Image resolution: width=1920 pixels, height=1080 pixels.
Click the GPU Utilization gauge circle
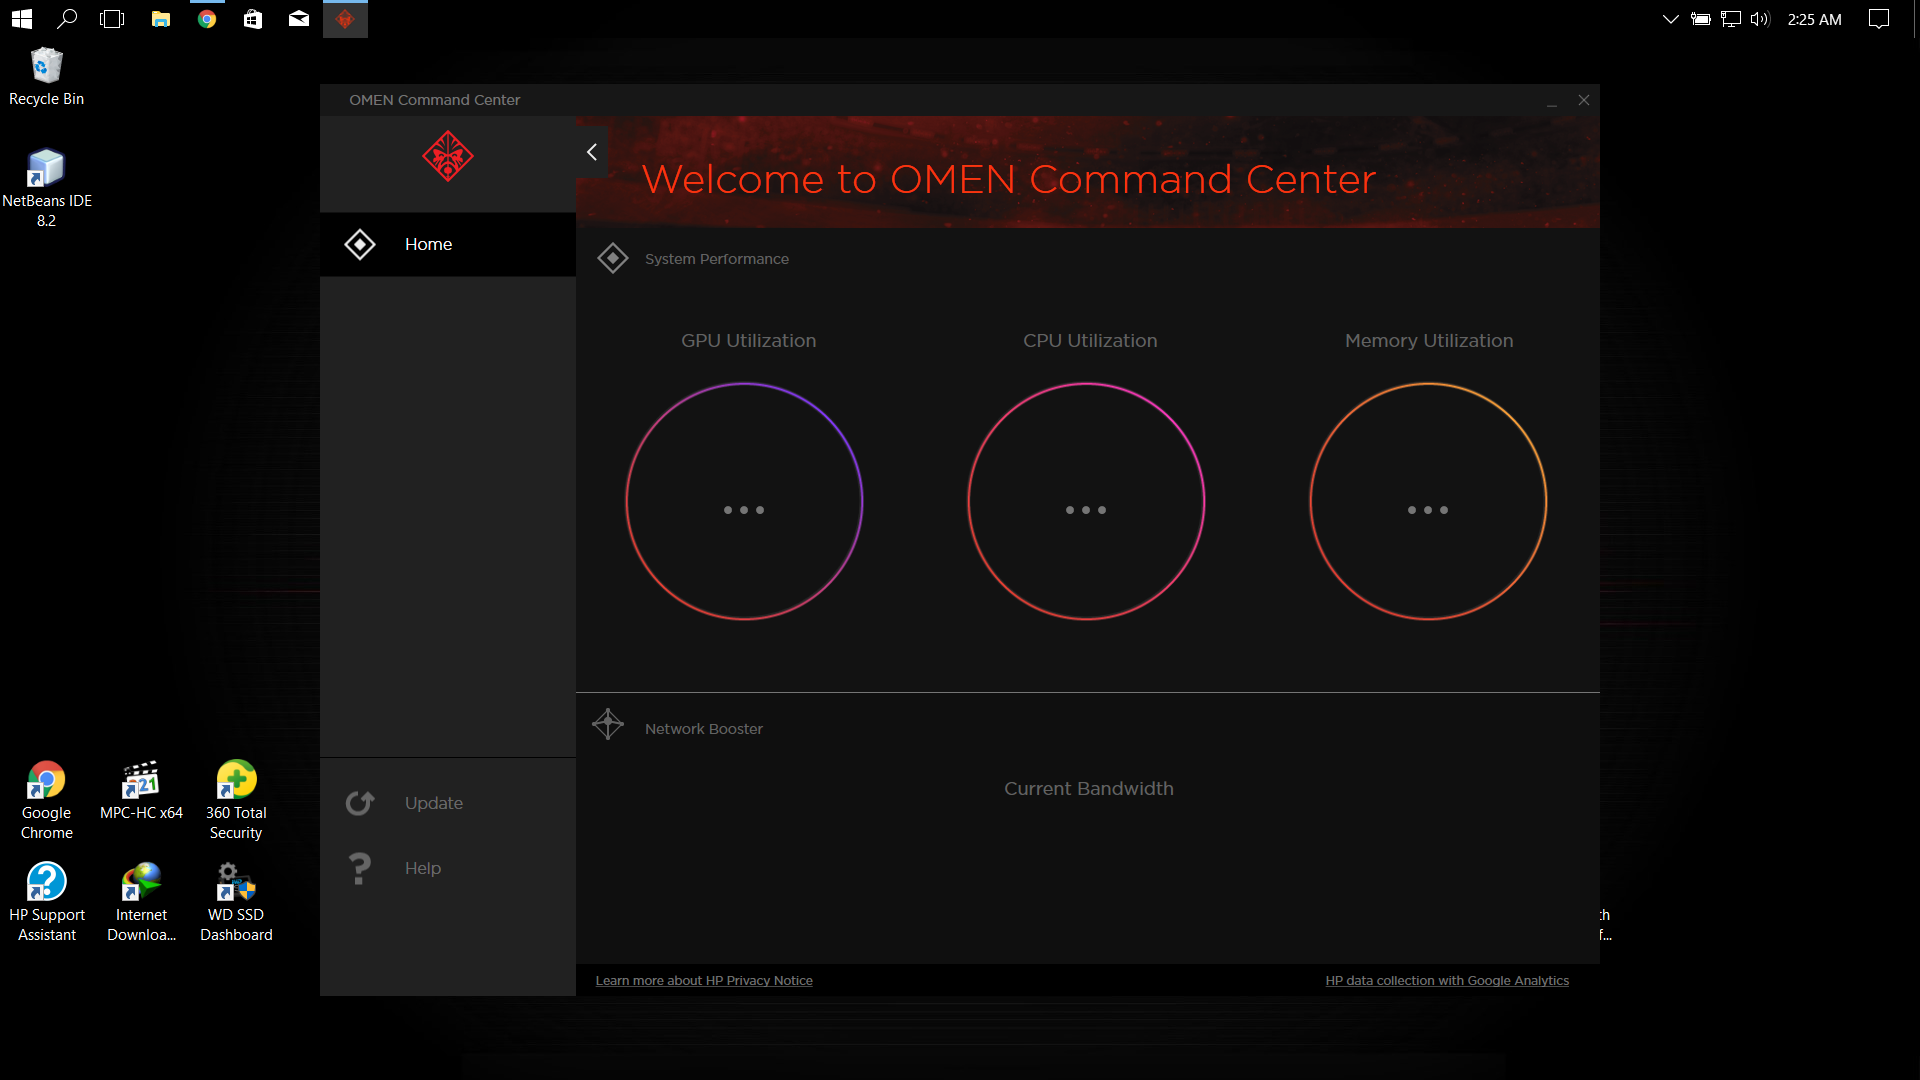coord(744,502)
